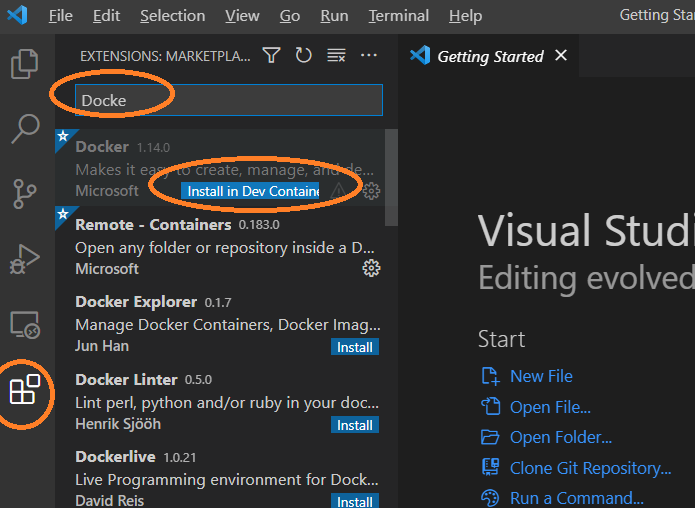Screen dimensions: 695x508
Task: Clear extensions search results
Action: click(336, 56)
